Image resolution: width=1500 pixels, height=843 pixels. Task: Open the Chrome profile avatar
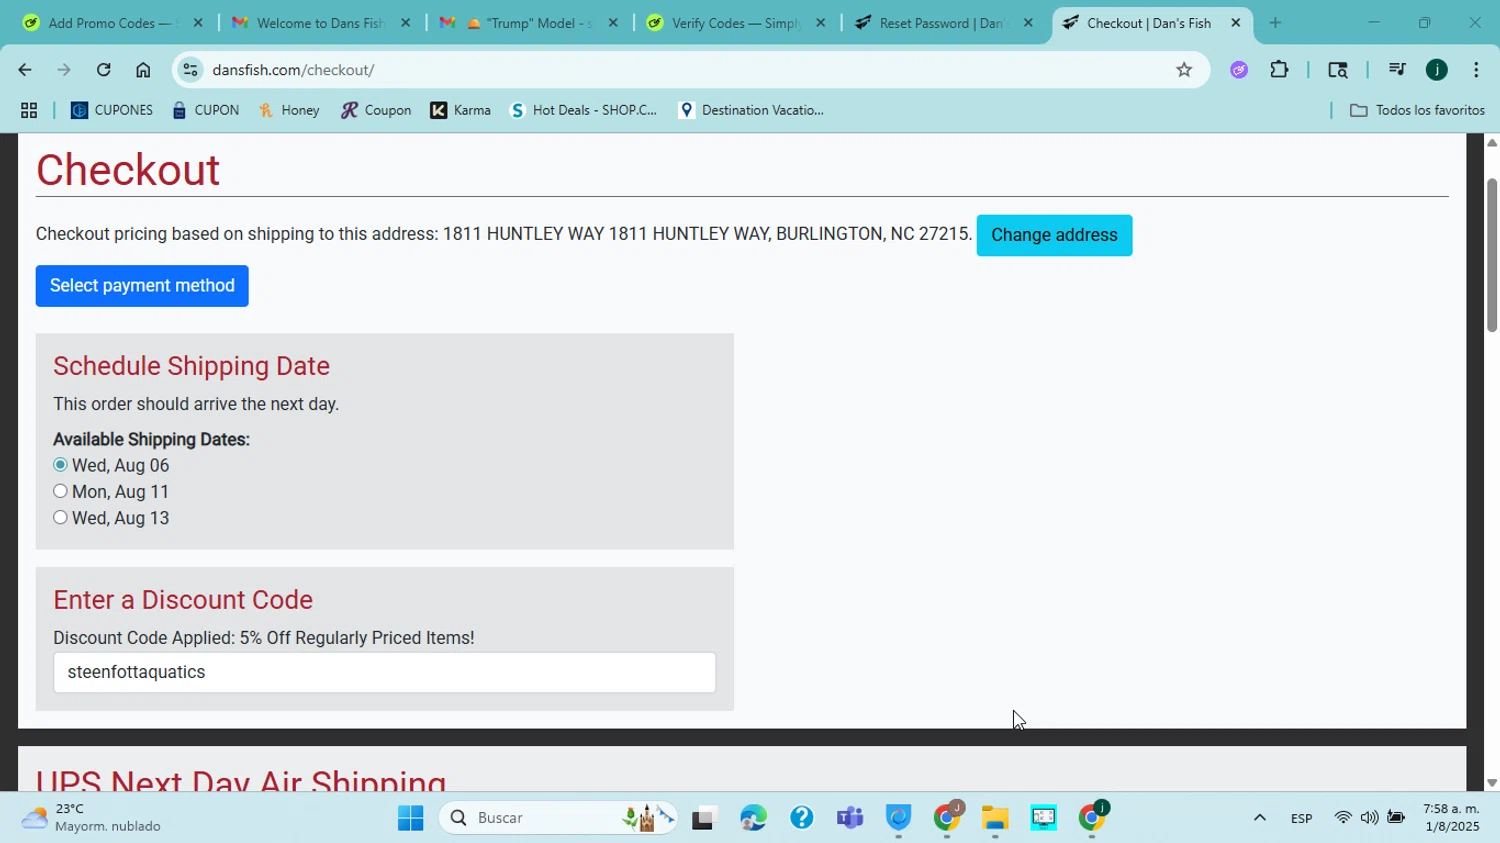[1437, 70]
